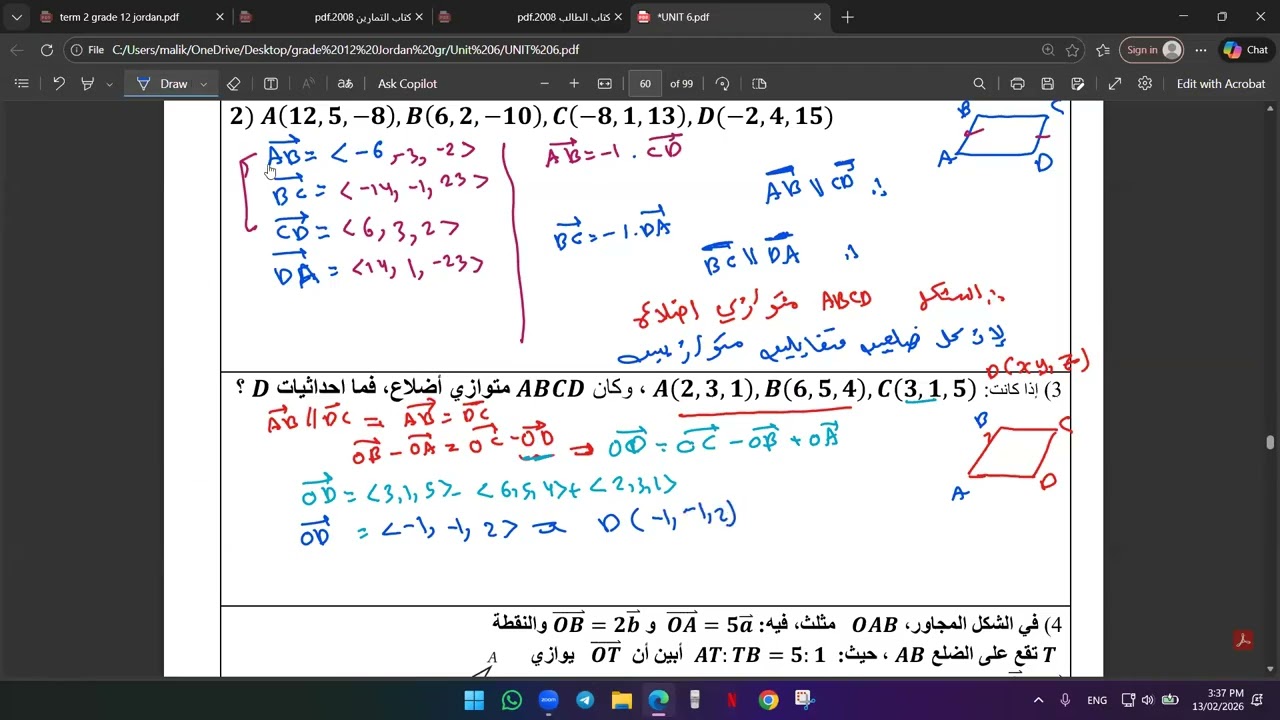Open PDF settings gear

pos(1145,84)
